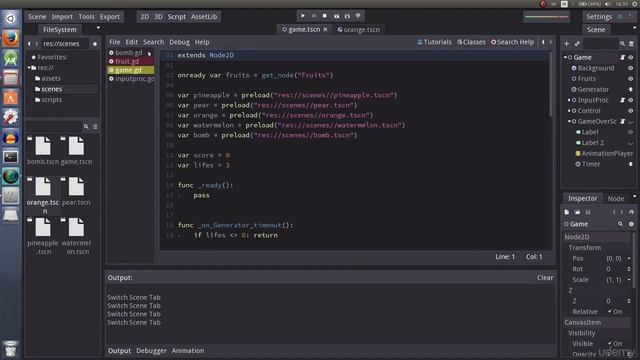Search files in the FileSystem dock
Image resolution: width=640 pixels, height=360 pixels.
(x=86, y=127)
